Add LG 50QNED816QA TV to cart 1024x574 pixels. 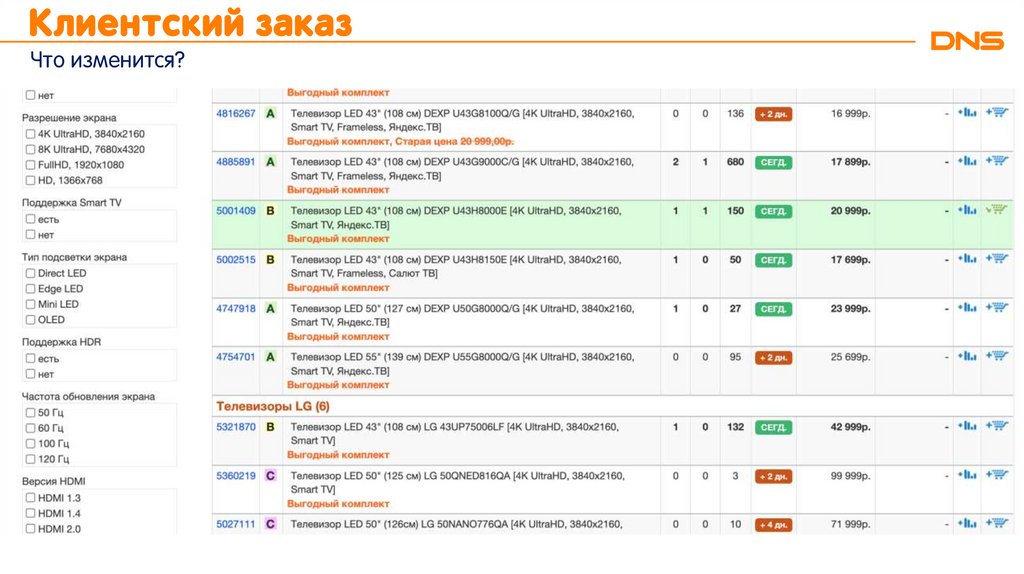click(x=997, y=475)
